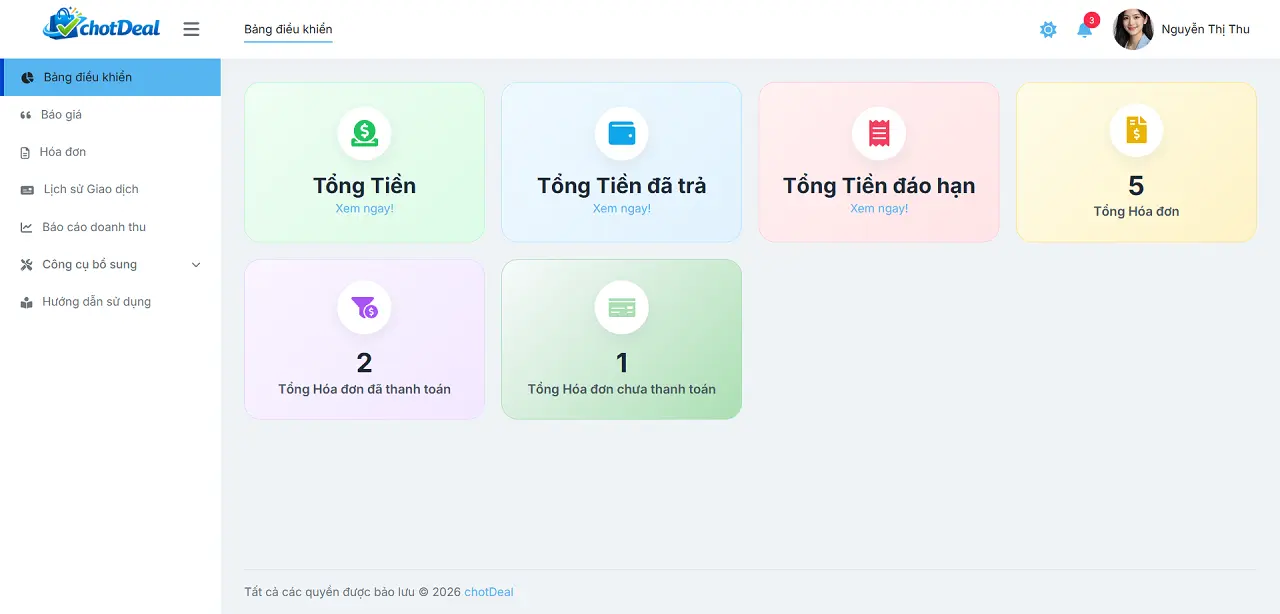Click the chotDeal logo
Screen dimensions: 1280x614
tap(100, 27)
